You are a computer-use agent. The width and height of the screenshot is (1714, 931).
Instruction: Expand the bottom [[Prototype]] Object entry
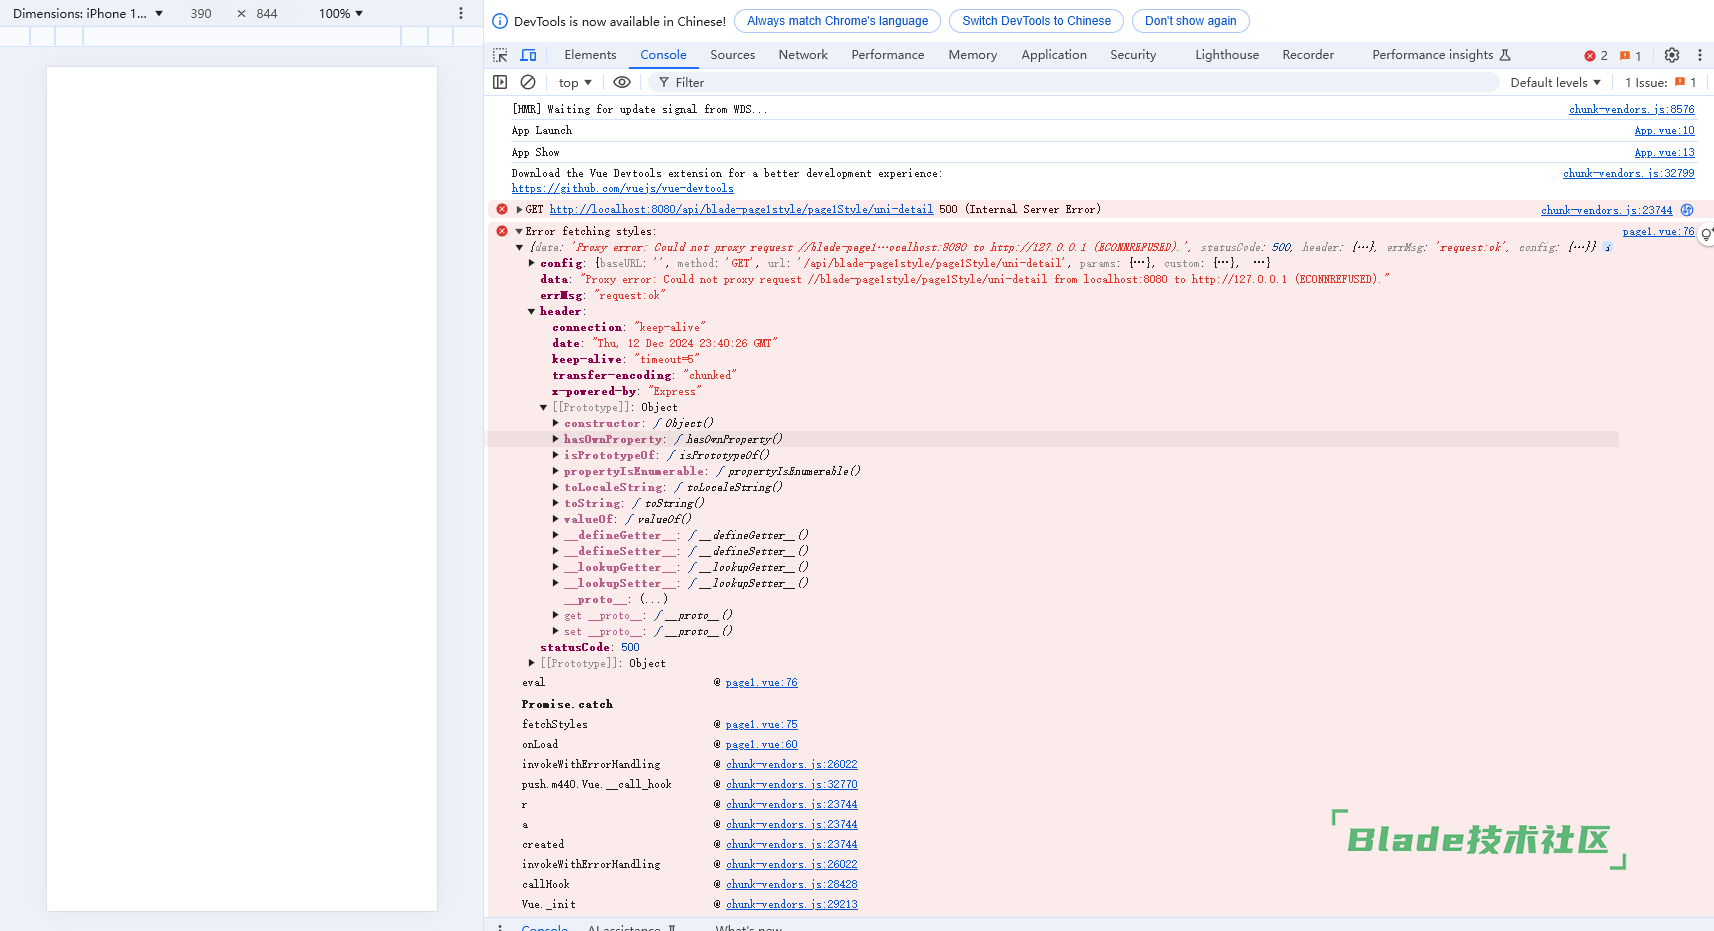click(532, 663)
